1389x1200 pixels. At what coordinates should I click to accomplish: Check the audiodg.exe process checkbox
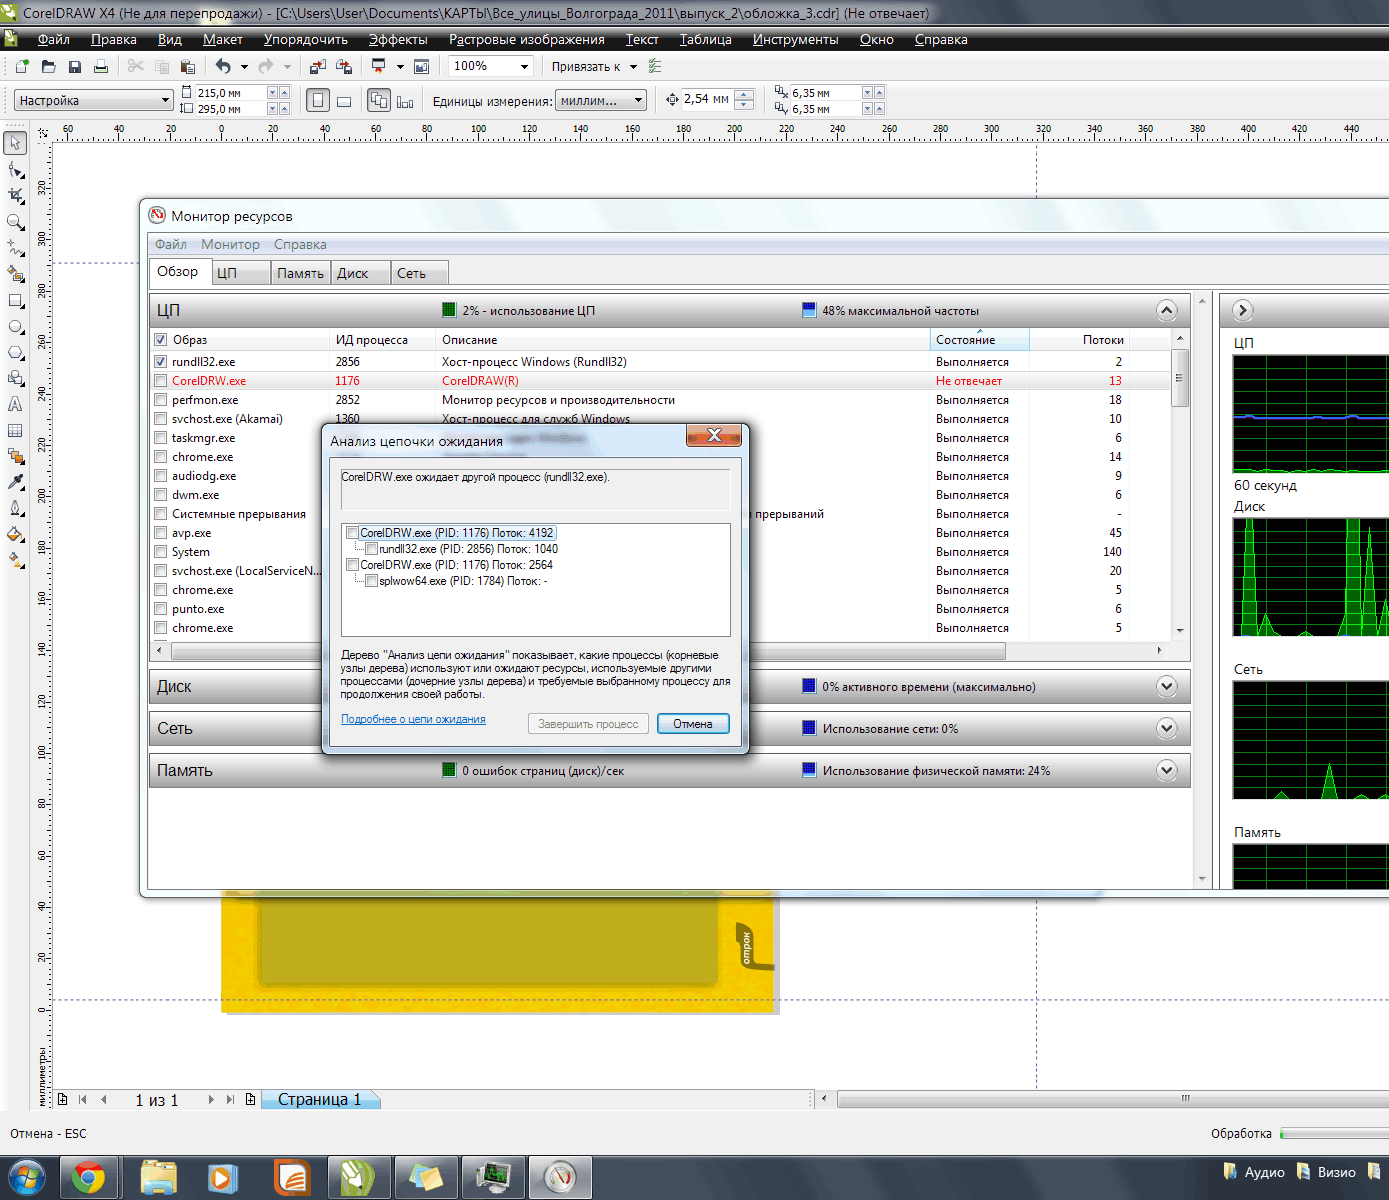pos(160,475)
